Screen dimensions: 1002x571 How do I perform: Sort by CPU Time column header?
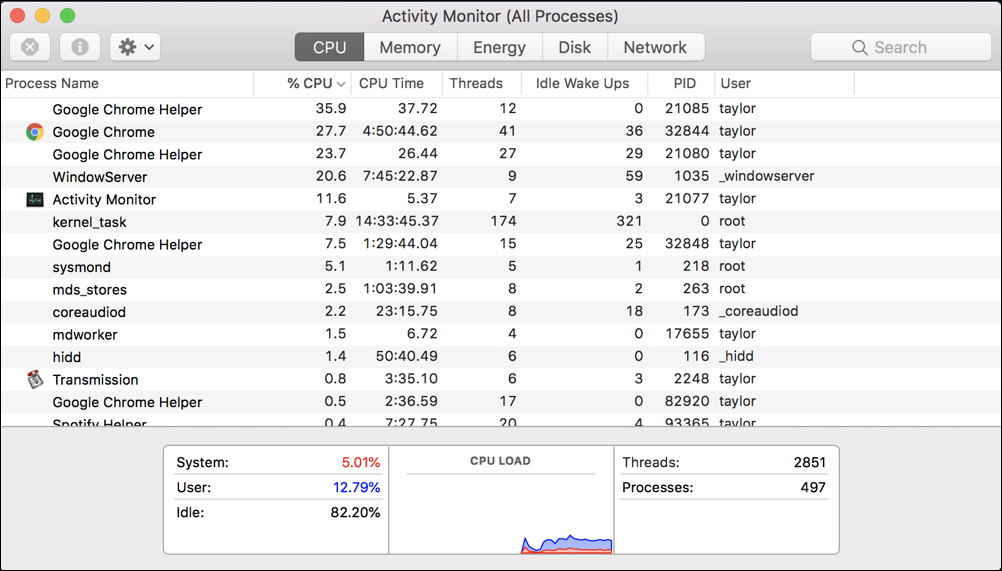[396, 83]
